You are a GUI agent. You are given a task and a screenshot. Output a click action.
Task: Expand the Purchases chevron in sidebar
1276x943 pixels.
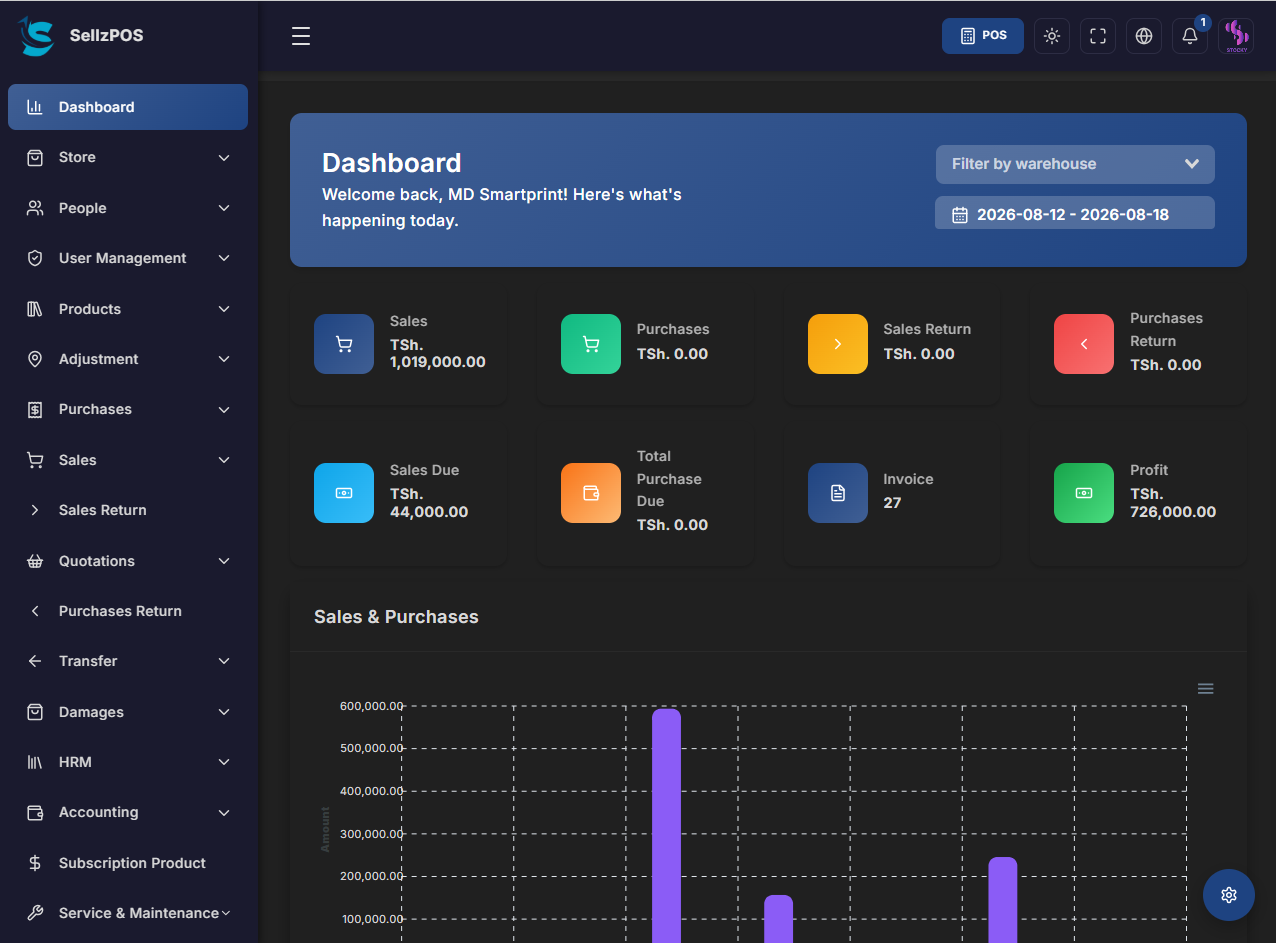tap(224, 410)
